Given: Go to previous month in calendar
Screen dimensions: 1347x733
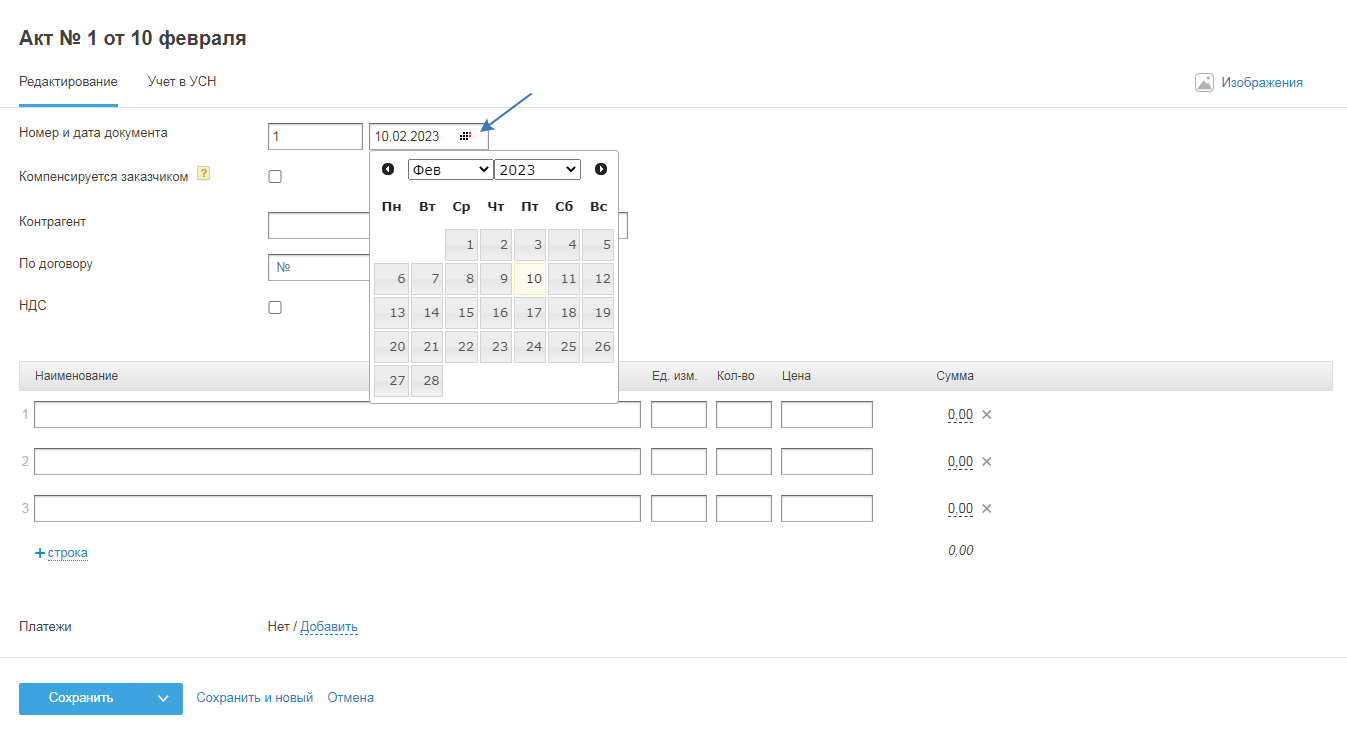Looking at the screenshot, I should [388, 169].
